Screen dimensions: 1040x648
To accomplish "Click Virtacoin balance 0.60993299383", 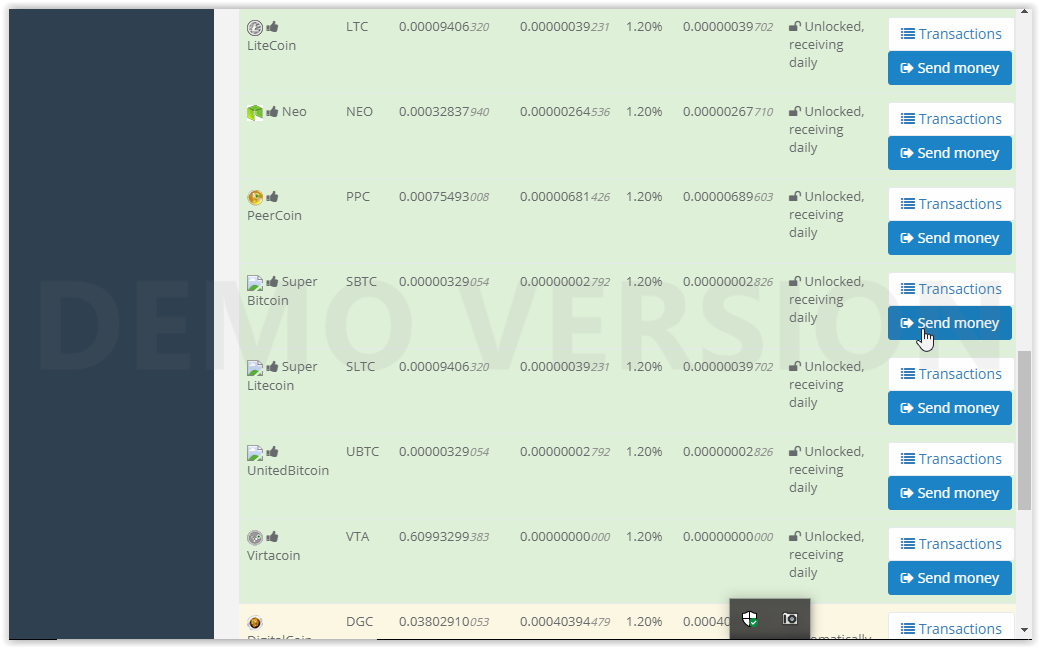I will coord(444,536).
